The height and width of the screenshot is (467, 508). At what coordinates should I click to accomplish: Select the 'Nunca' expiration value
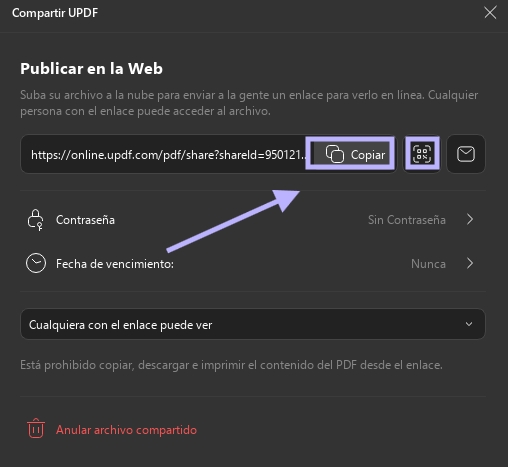click(428, 264)
